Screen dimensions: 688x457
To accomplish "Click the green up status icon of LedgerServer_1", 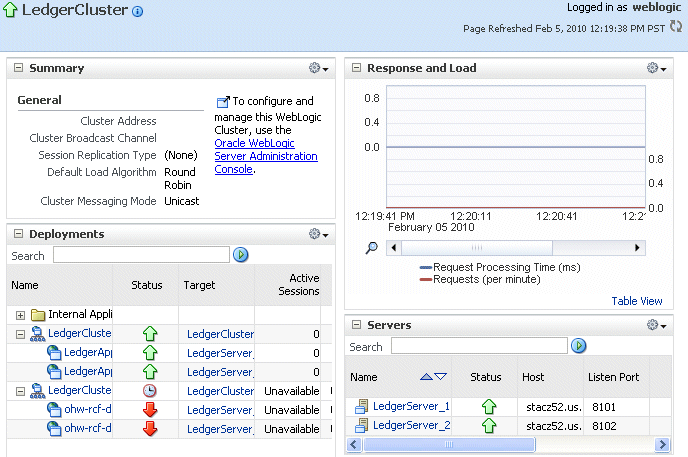I will [x=489, y=407].
